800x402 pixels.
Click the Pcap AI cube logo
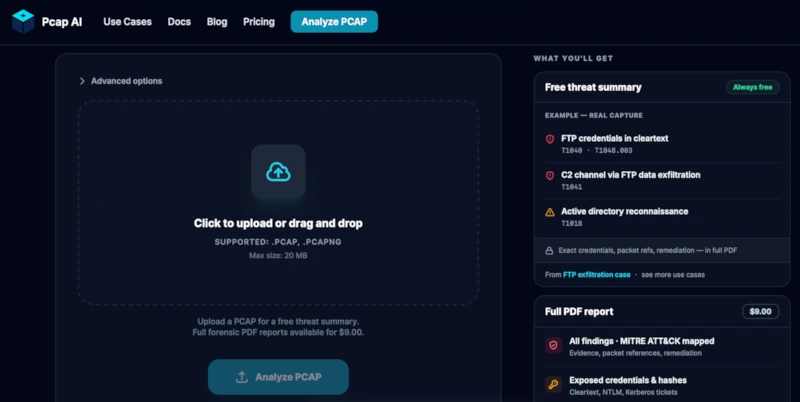click(x=23, y=21)
